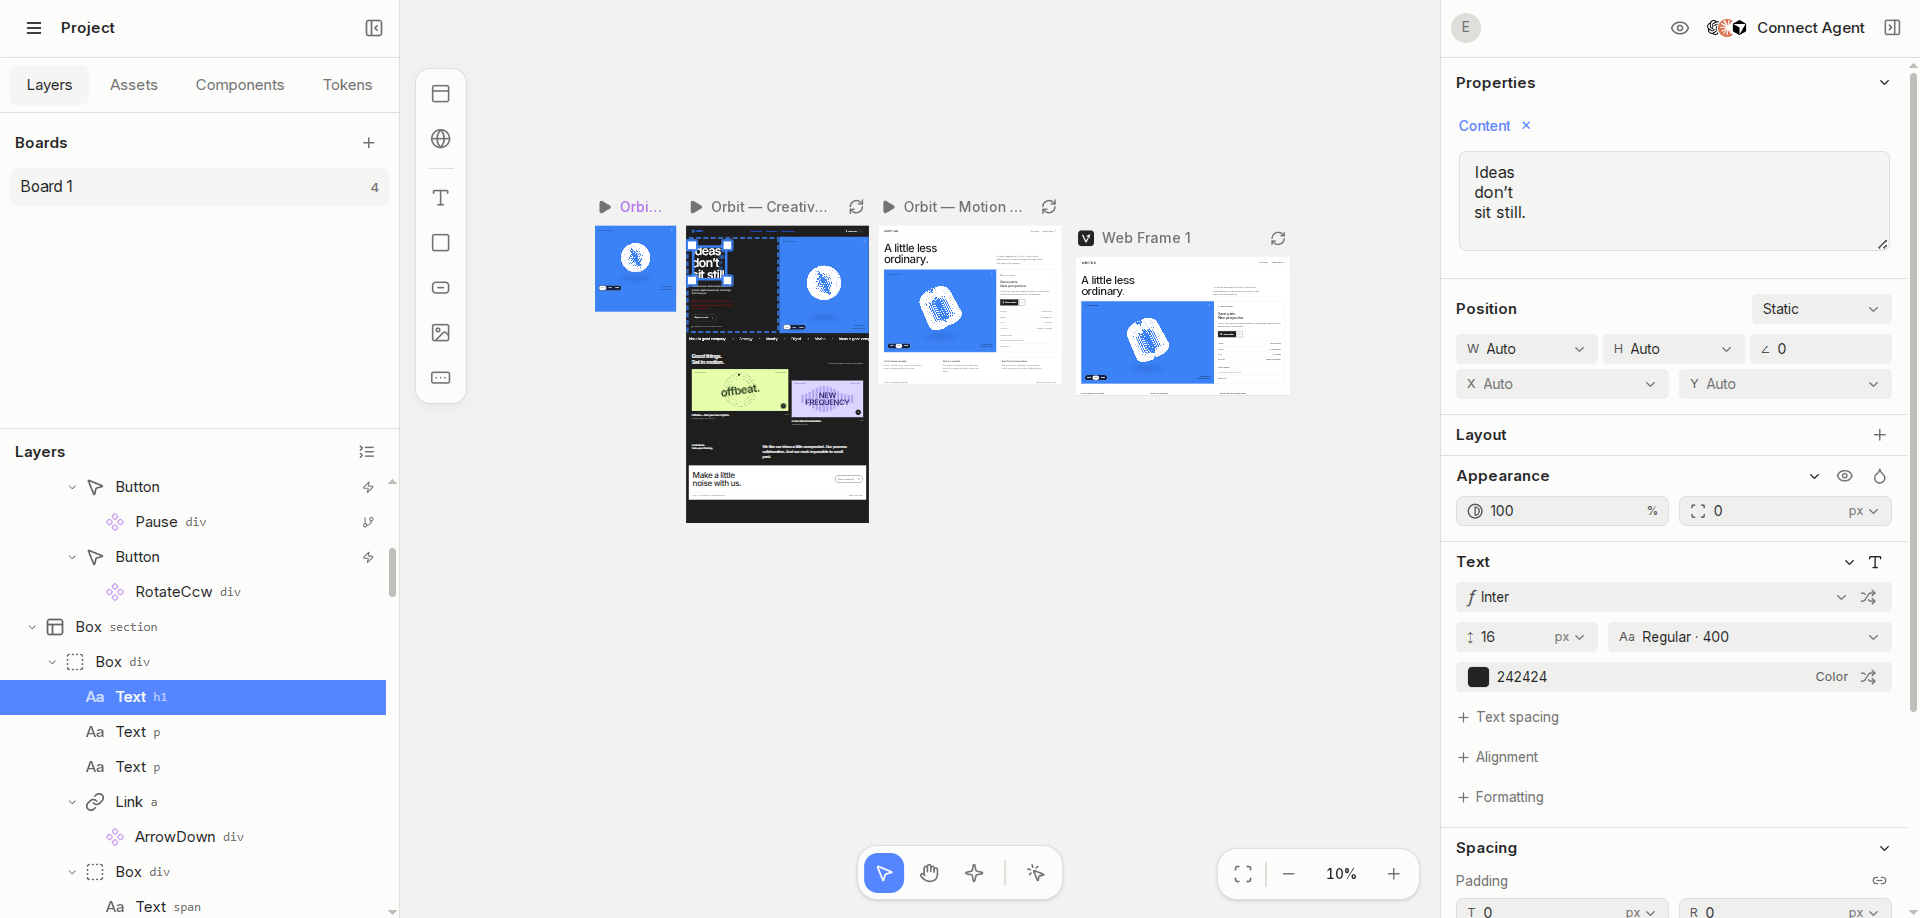Collapse the left sidebar panel

click(x=374, y=28)
